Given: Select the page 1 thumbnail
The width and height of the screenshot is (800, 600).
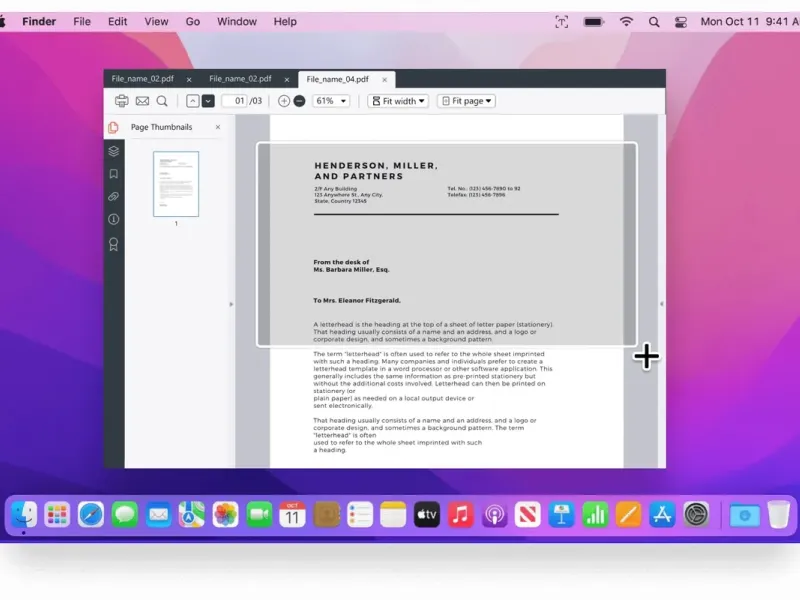Looking at the screenshot, I should coord(176,184).
